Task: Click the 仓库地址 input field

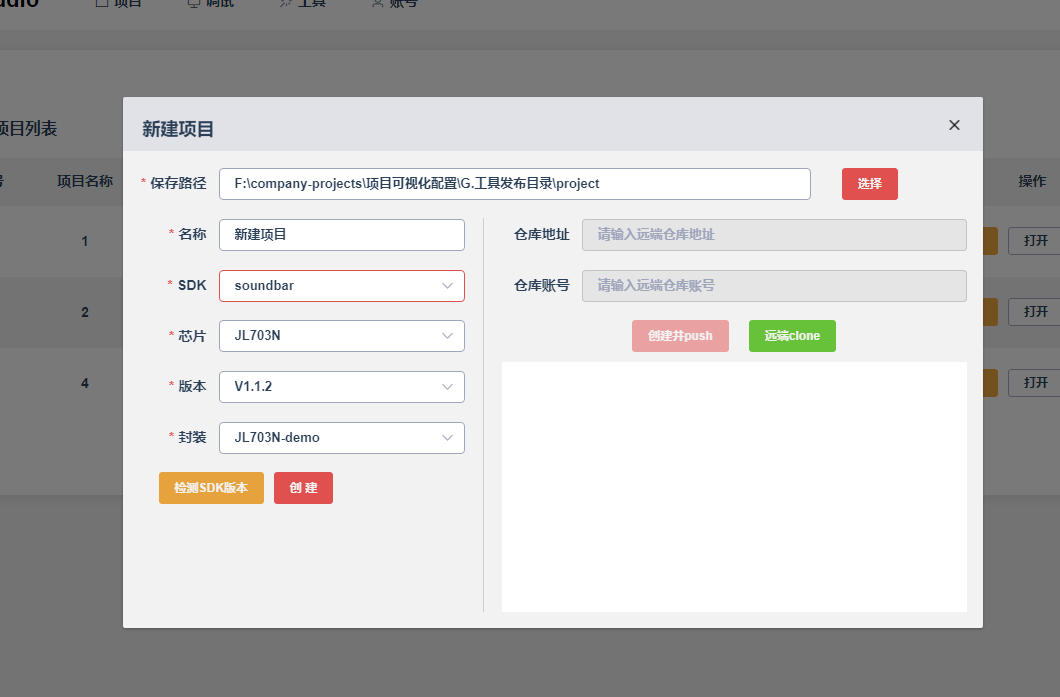Action: 774,235
